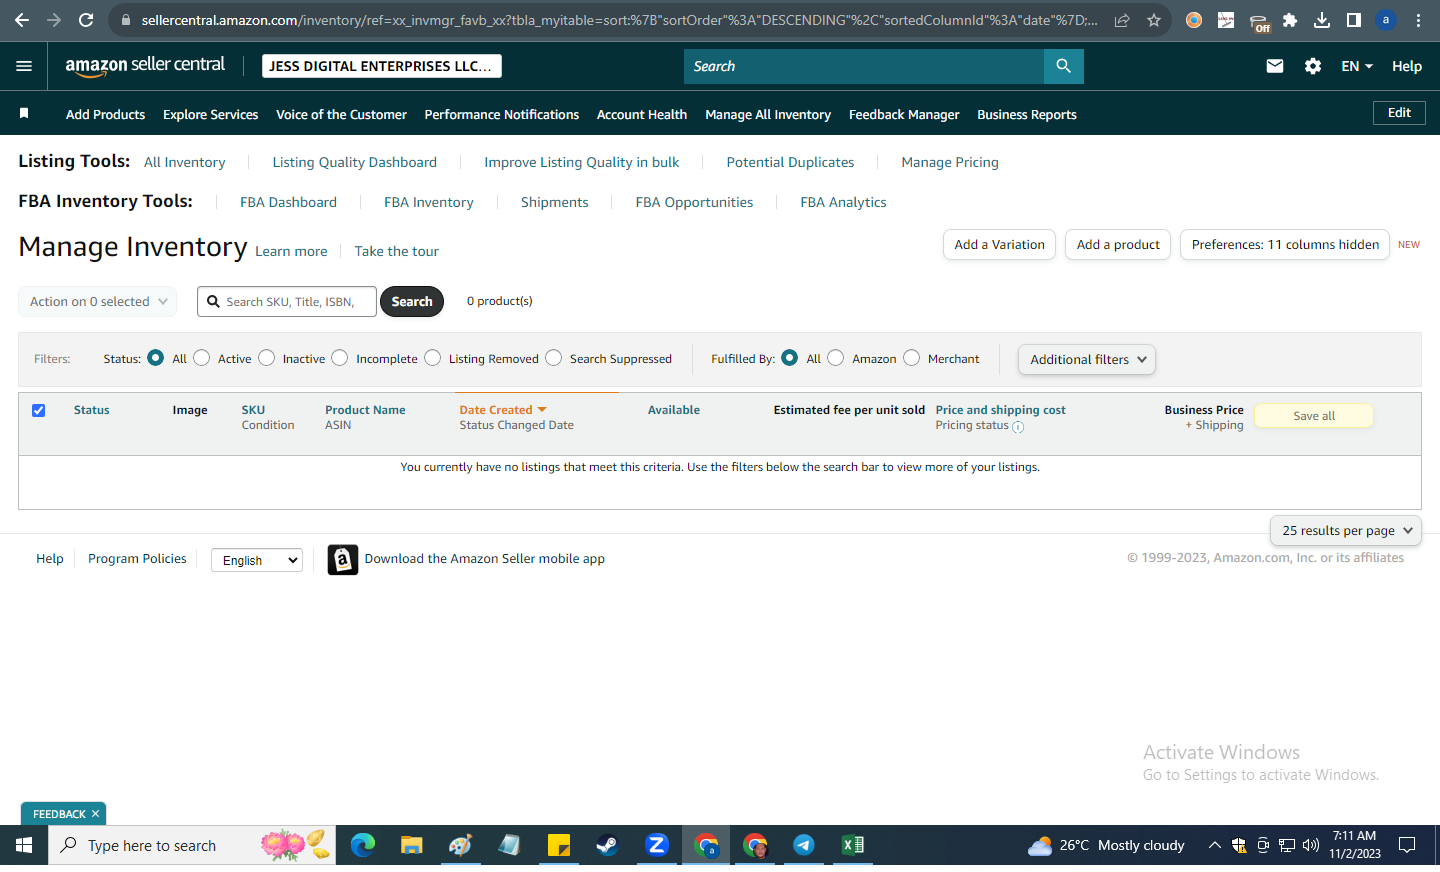The width and height of the screenshot is (1440, 872).
Task: Open the messages envelope icon
Action: pos(1274,66)
